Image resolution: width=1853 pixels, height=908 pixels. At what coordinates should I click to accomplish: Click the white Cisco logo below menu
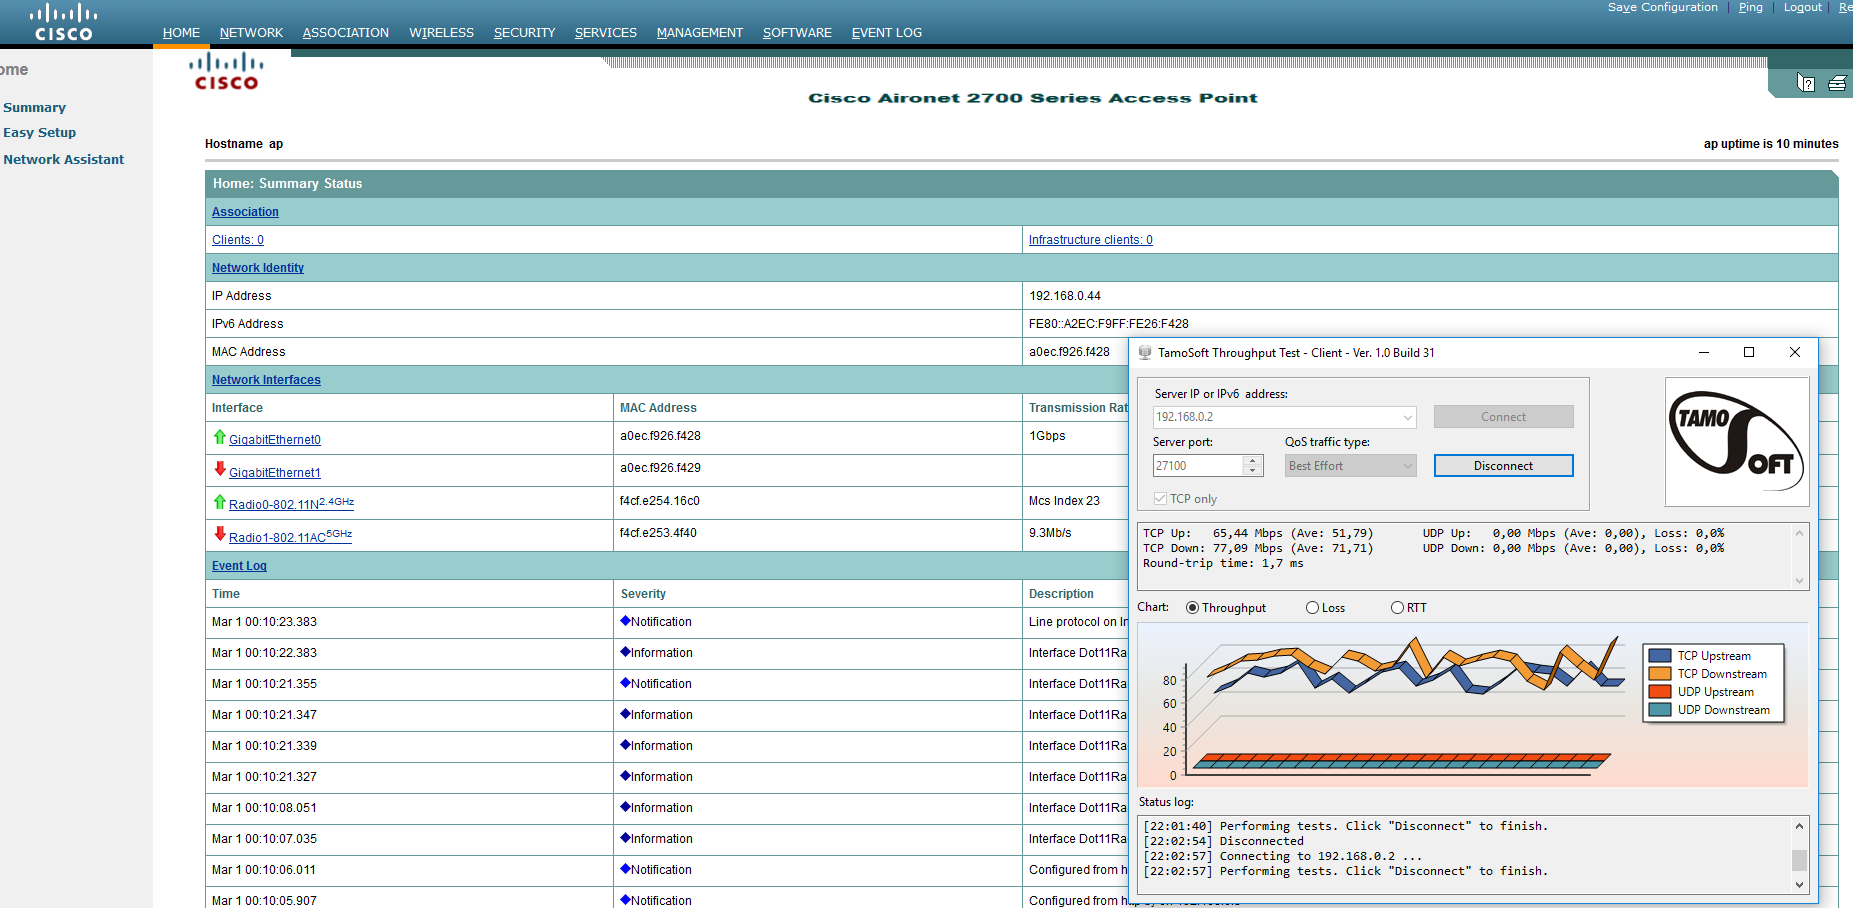pyautogui.click(x=226, y=72)
